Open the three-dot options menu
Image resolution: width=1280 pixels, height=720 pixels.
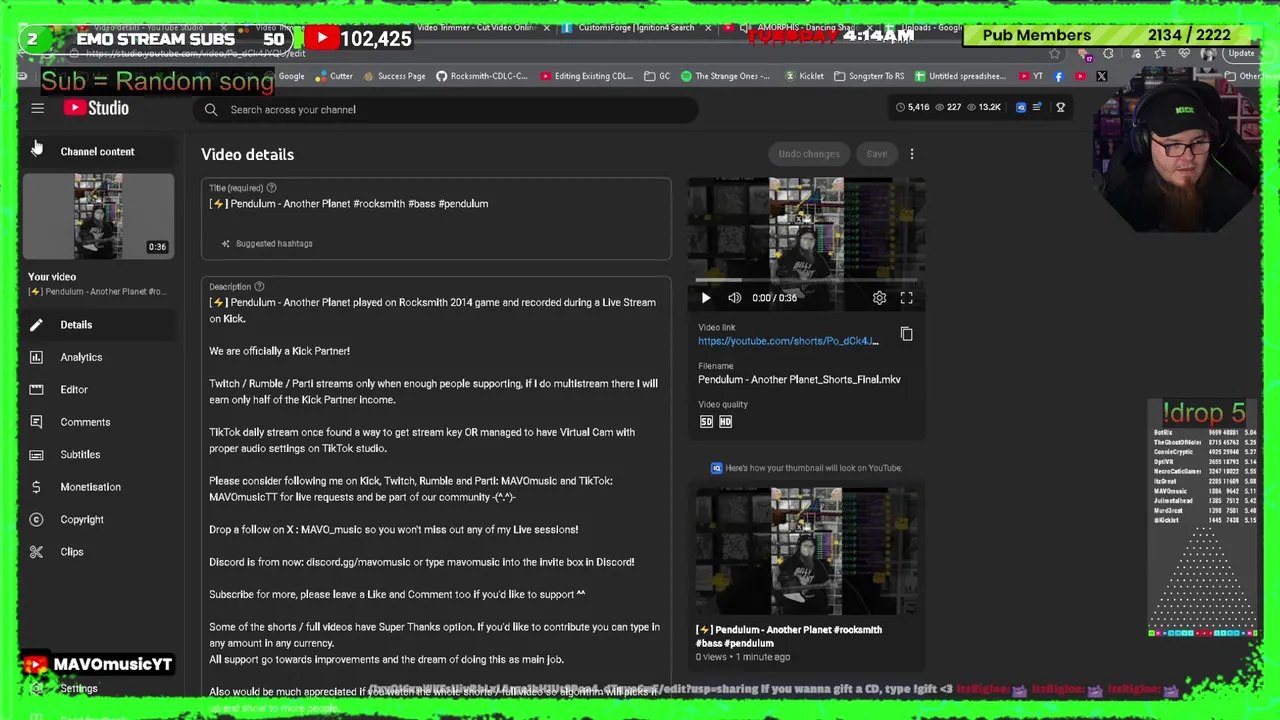(x=912, y=154)
